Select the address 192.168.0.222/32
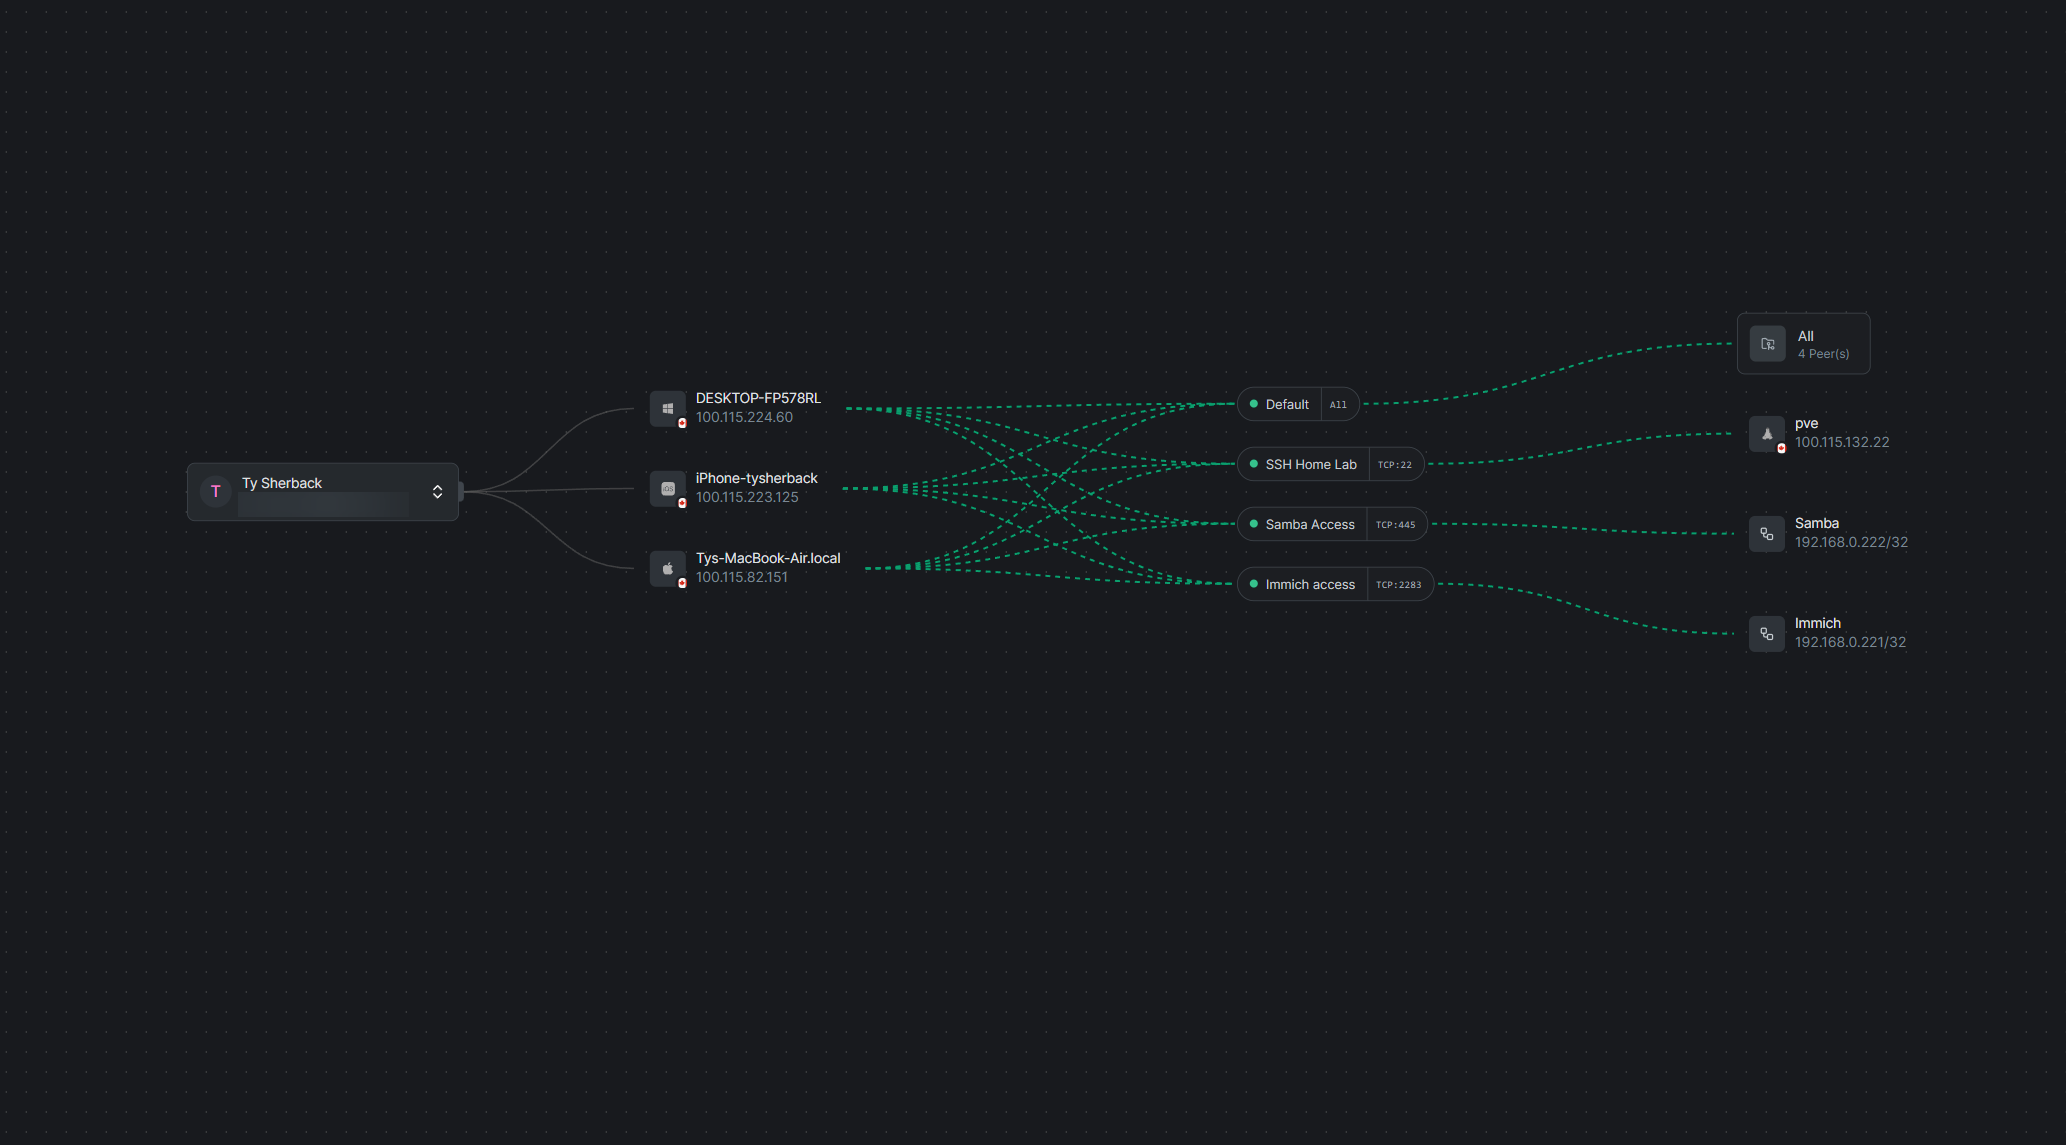 coord(1851,542)
